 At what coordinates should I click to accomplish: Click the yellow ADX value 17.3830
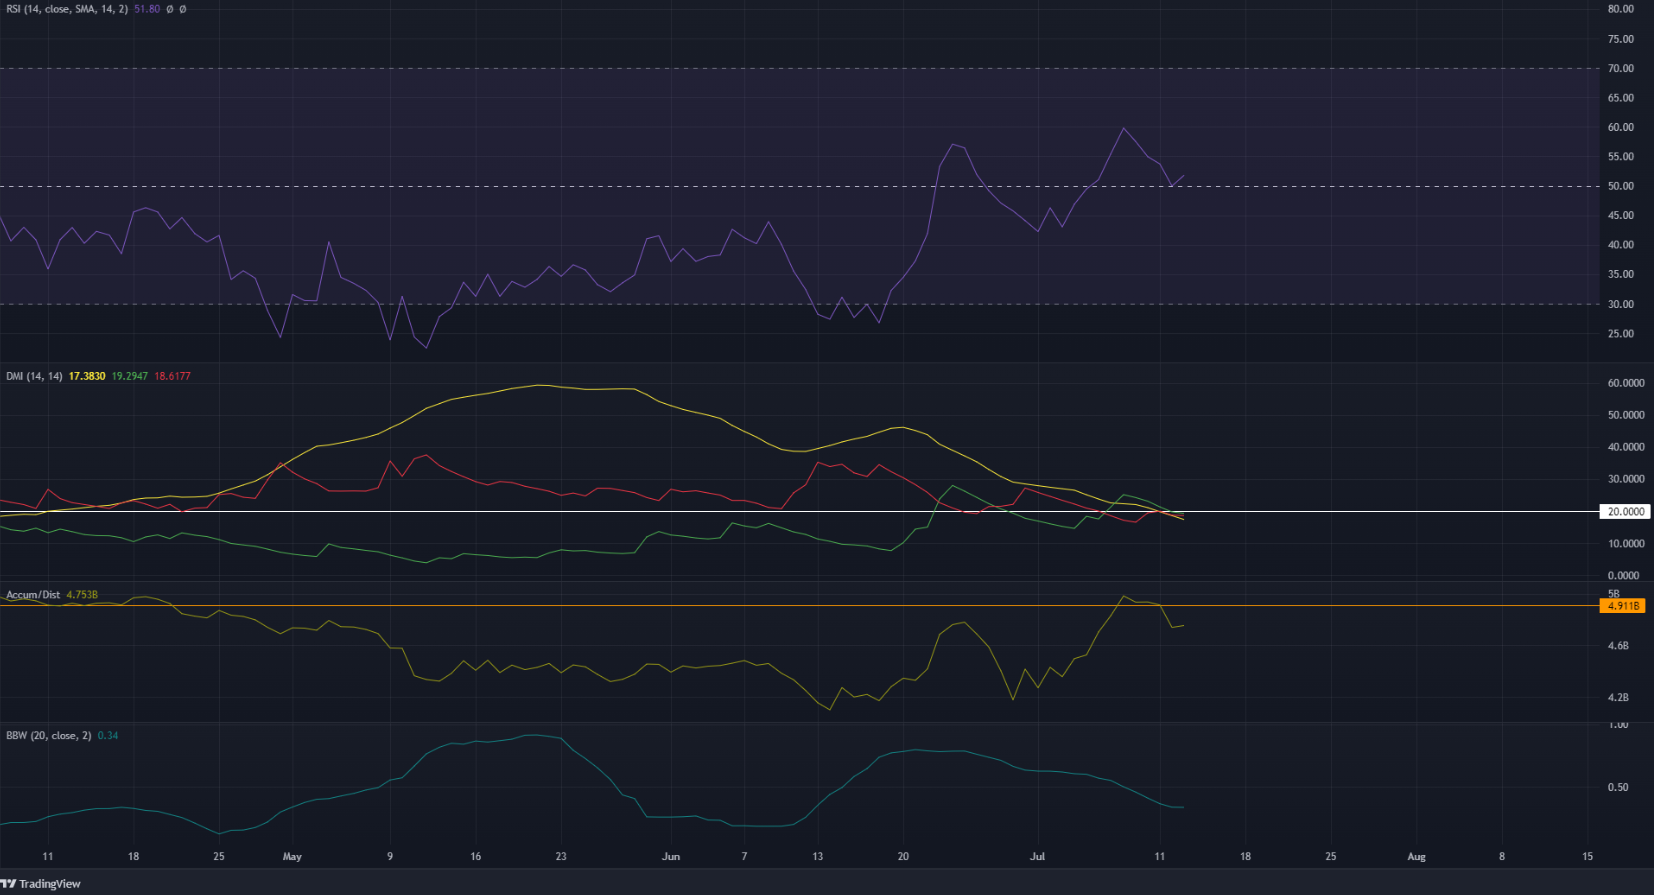coord(86,376)
